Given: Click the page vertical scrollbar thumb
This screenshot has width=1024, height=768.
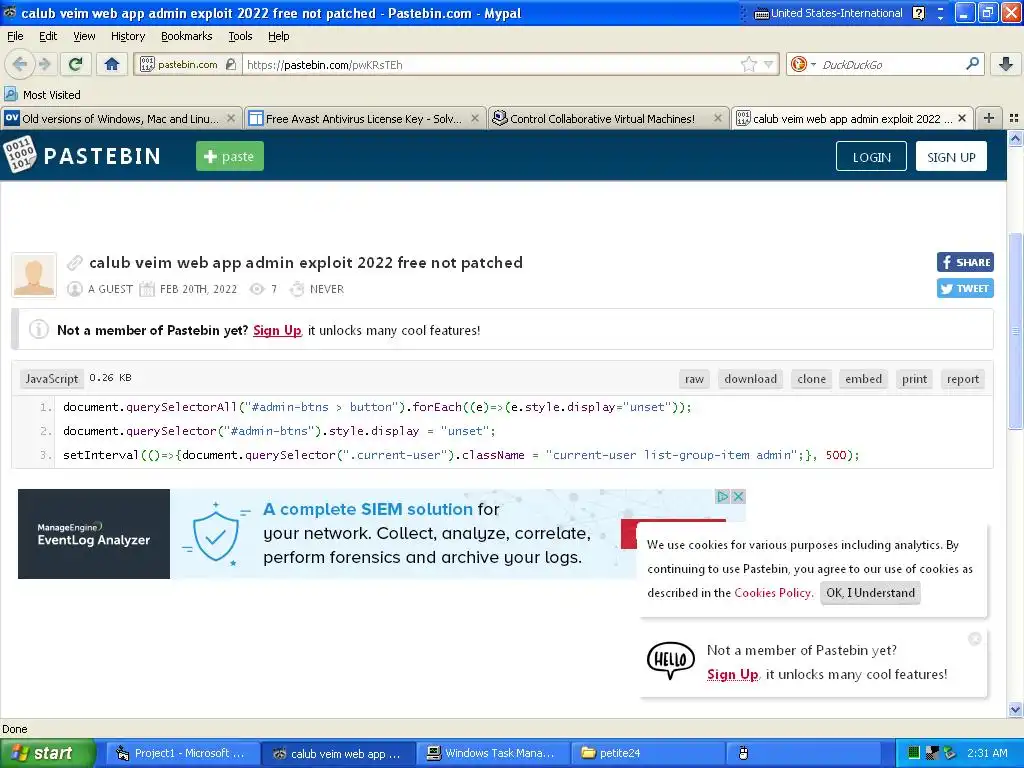Looking at the screenshot, I should tap(1014, 330).
